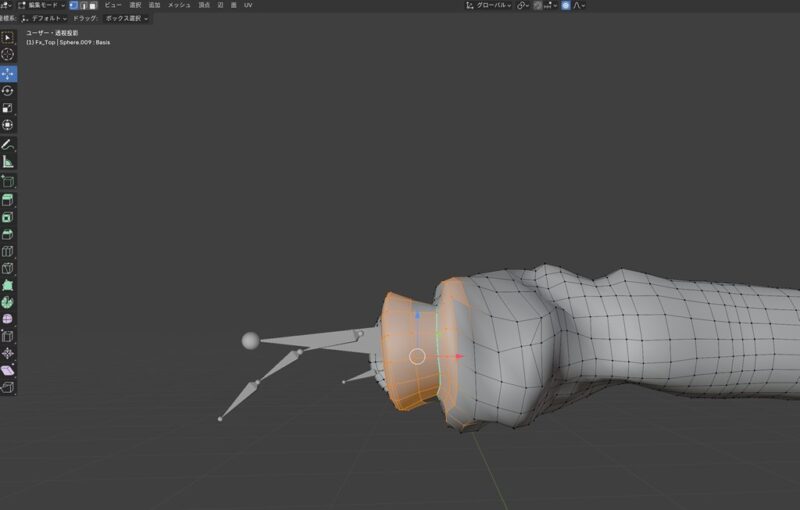Choose the Scale tool
This screenshot has width=800, height=510.
(x=8, y=107)
